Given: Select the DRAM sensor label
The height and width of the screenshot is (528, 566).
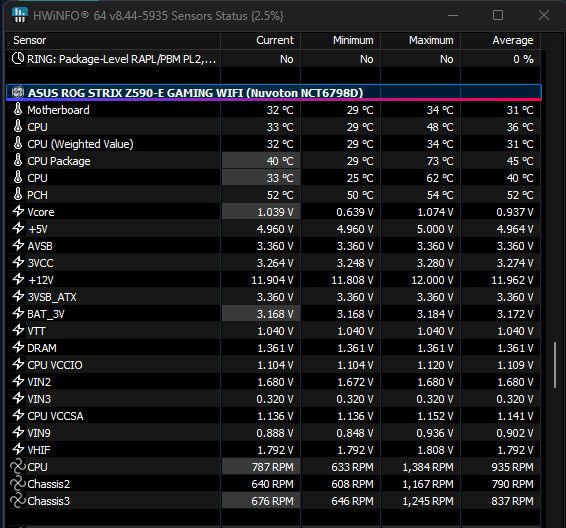Looking at the screenshot, I should [42, 348].
